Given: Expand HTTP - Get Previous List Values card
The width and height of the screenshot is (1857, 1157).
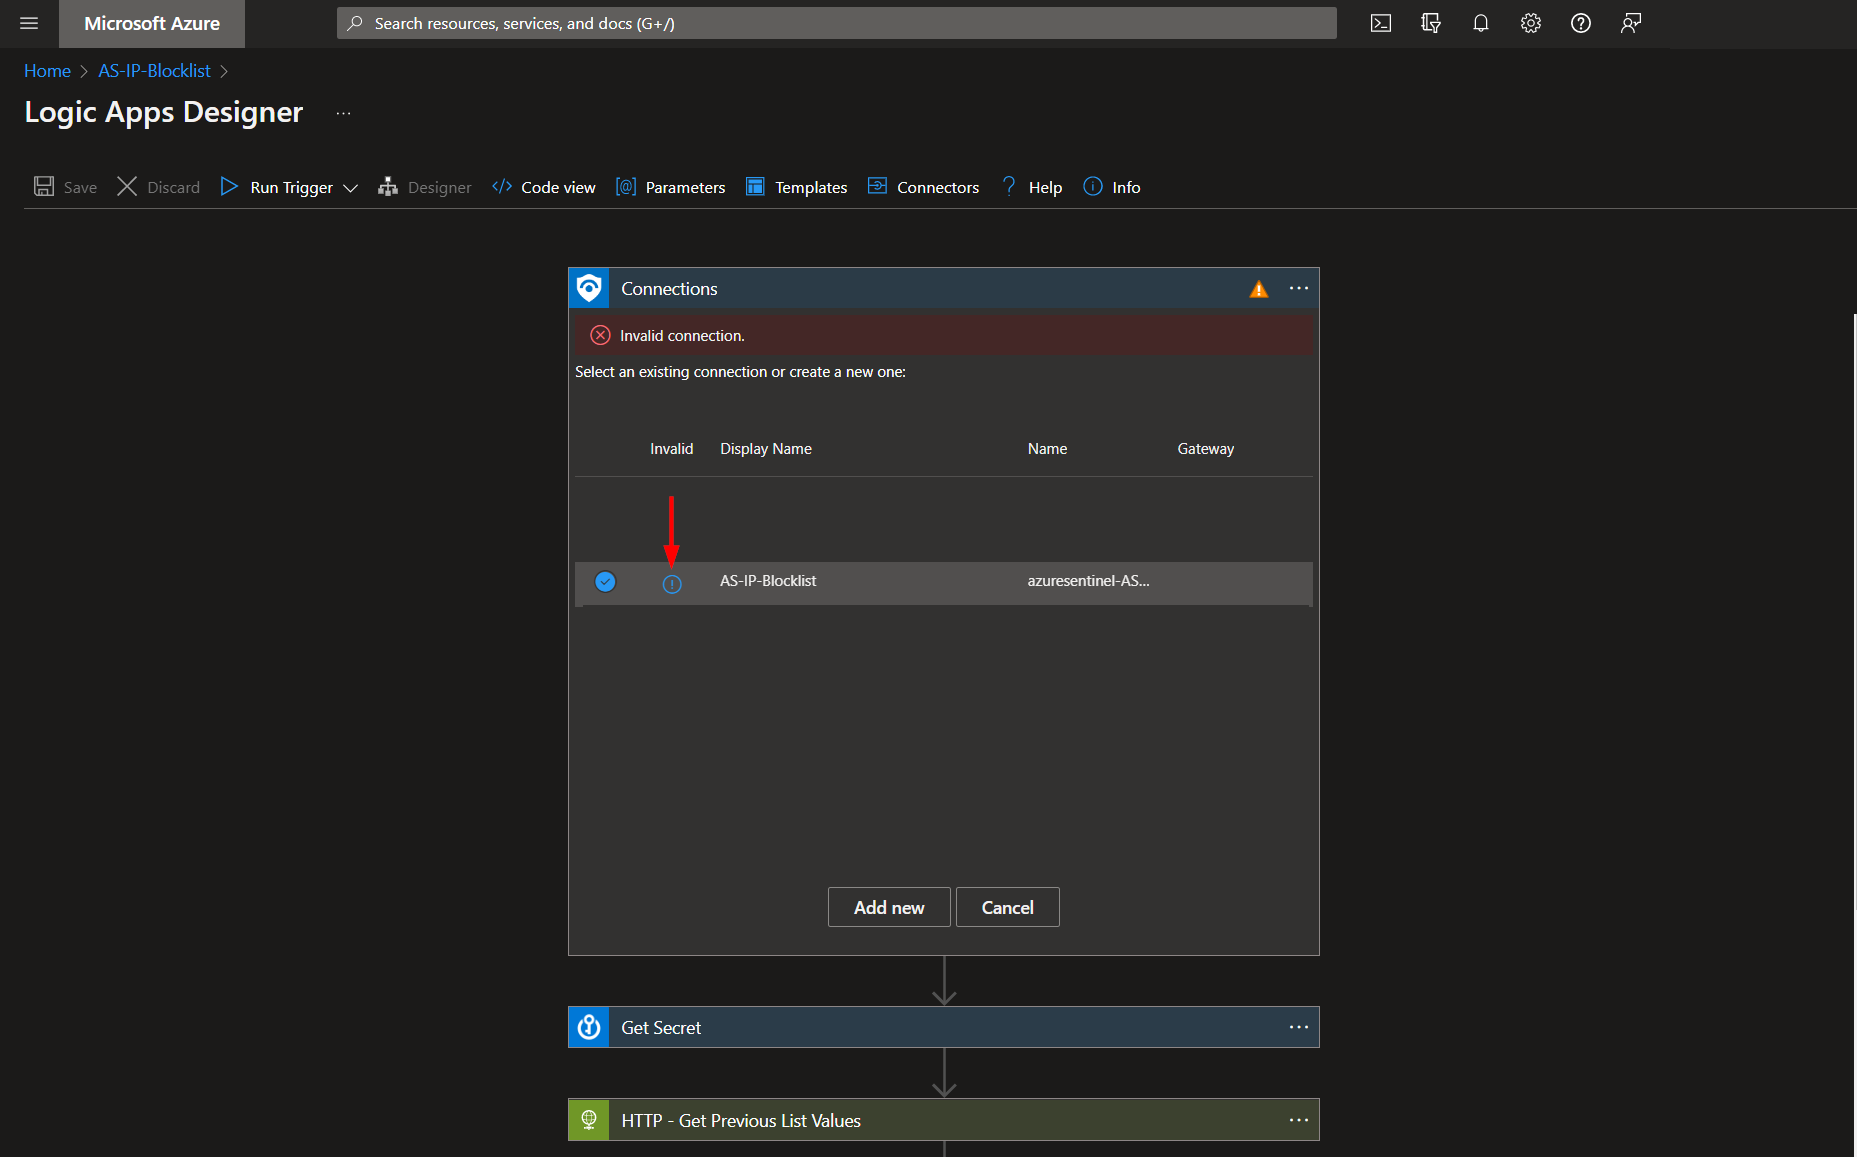Looking at the screenshot, I should click(944, 1120).
